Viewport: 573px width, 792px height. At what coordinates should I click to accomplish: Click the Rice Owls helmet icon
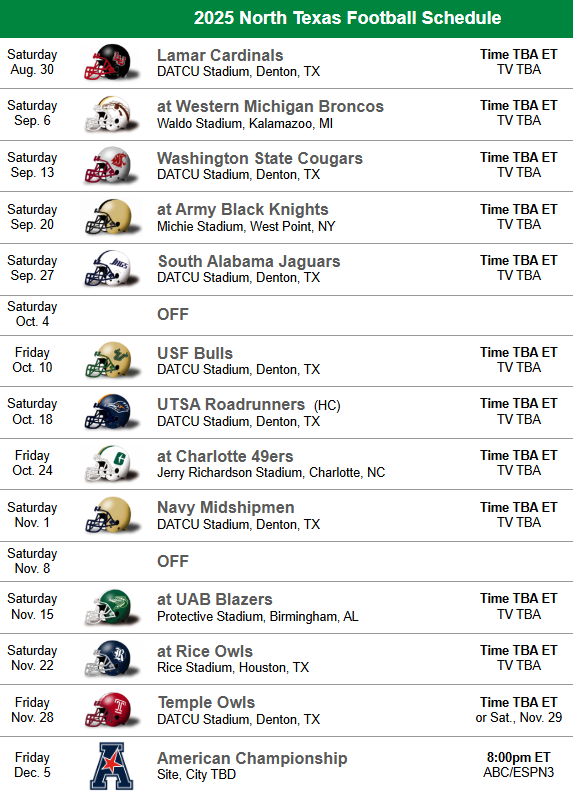coord(111,659)
